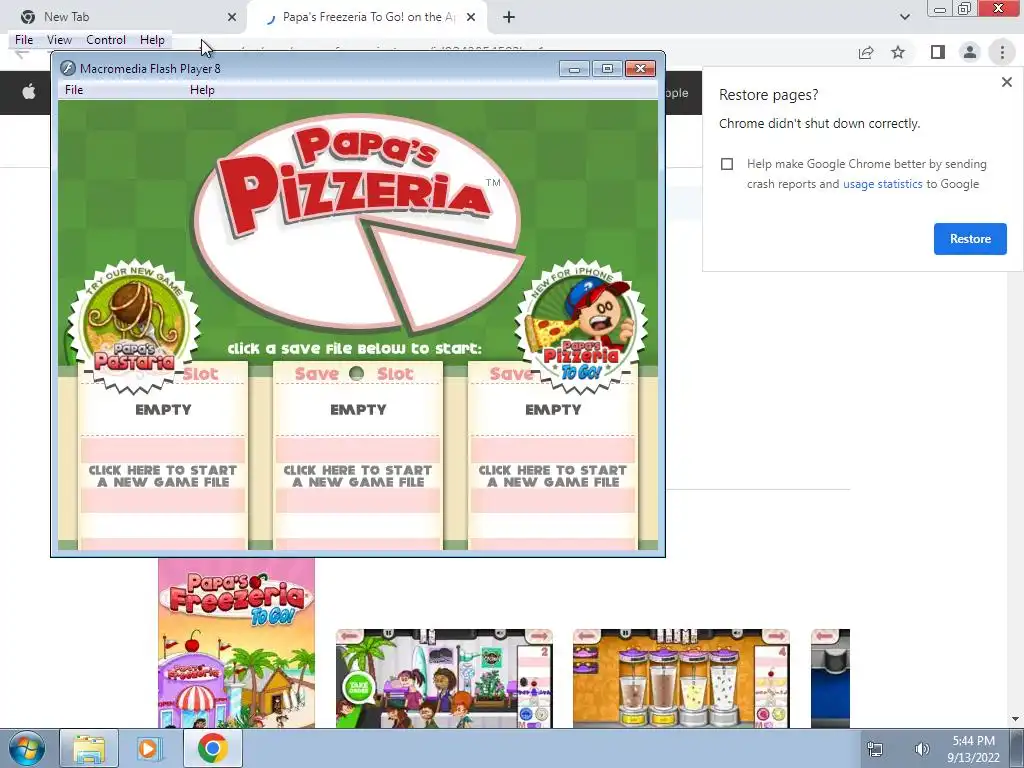Image resolution: width=1024 pixels, height=768 pixels.
Task: Click Flash Player title bar icon
Action: [67, 69]
